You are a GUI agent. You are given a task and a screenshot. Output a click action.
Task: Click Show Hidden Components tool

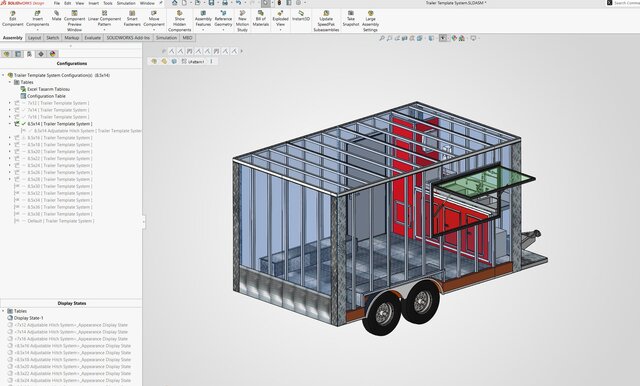pyautogui.click(x=180, y=21)
